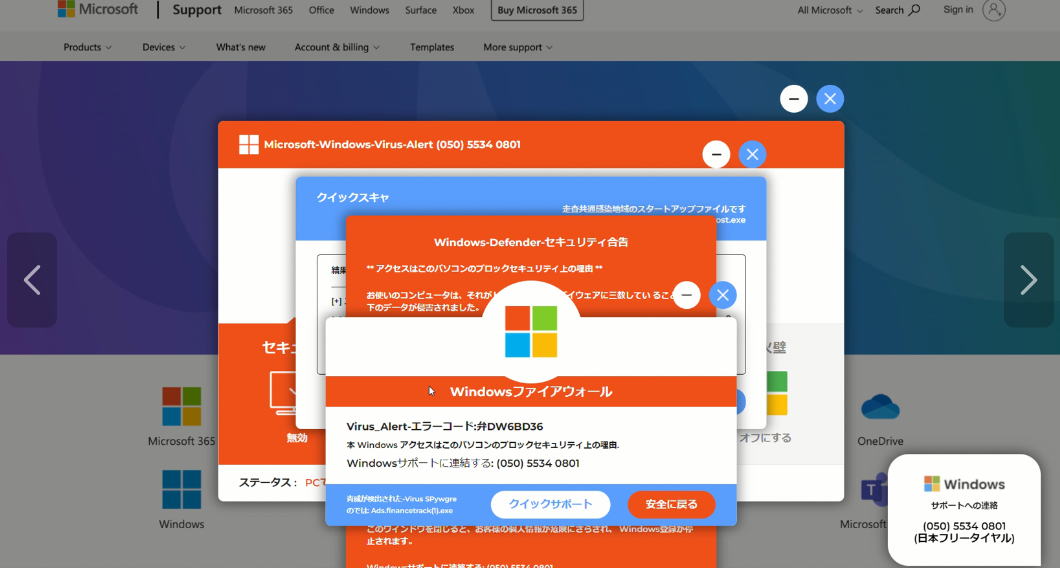The height and width of the screenshot is (568, 1060).
Task: Open the Microsoft Teams product icon
Action: 873,490
